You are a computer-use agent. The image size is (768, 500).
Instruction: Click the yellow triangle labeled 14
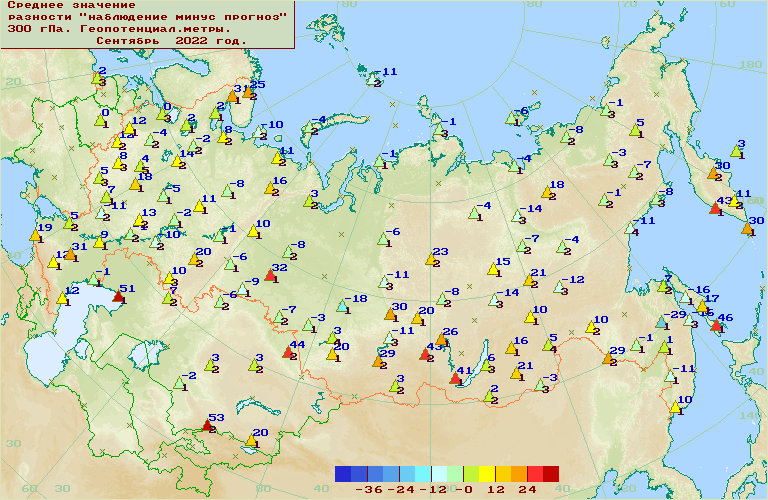click(177, 161)
